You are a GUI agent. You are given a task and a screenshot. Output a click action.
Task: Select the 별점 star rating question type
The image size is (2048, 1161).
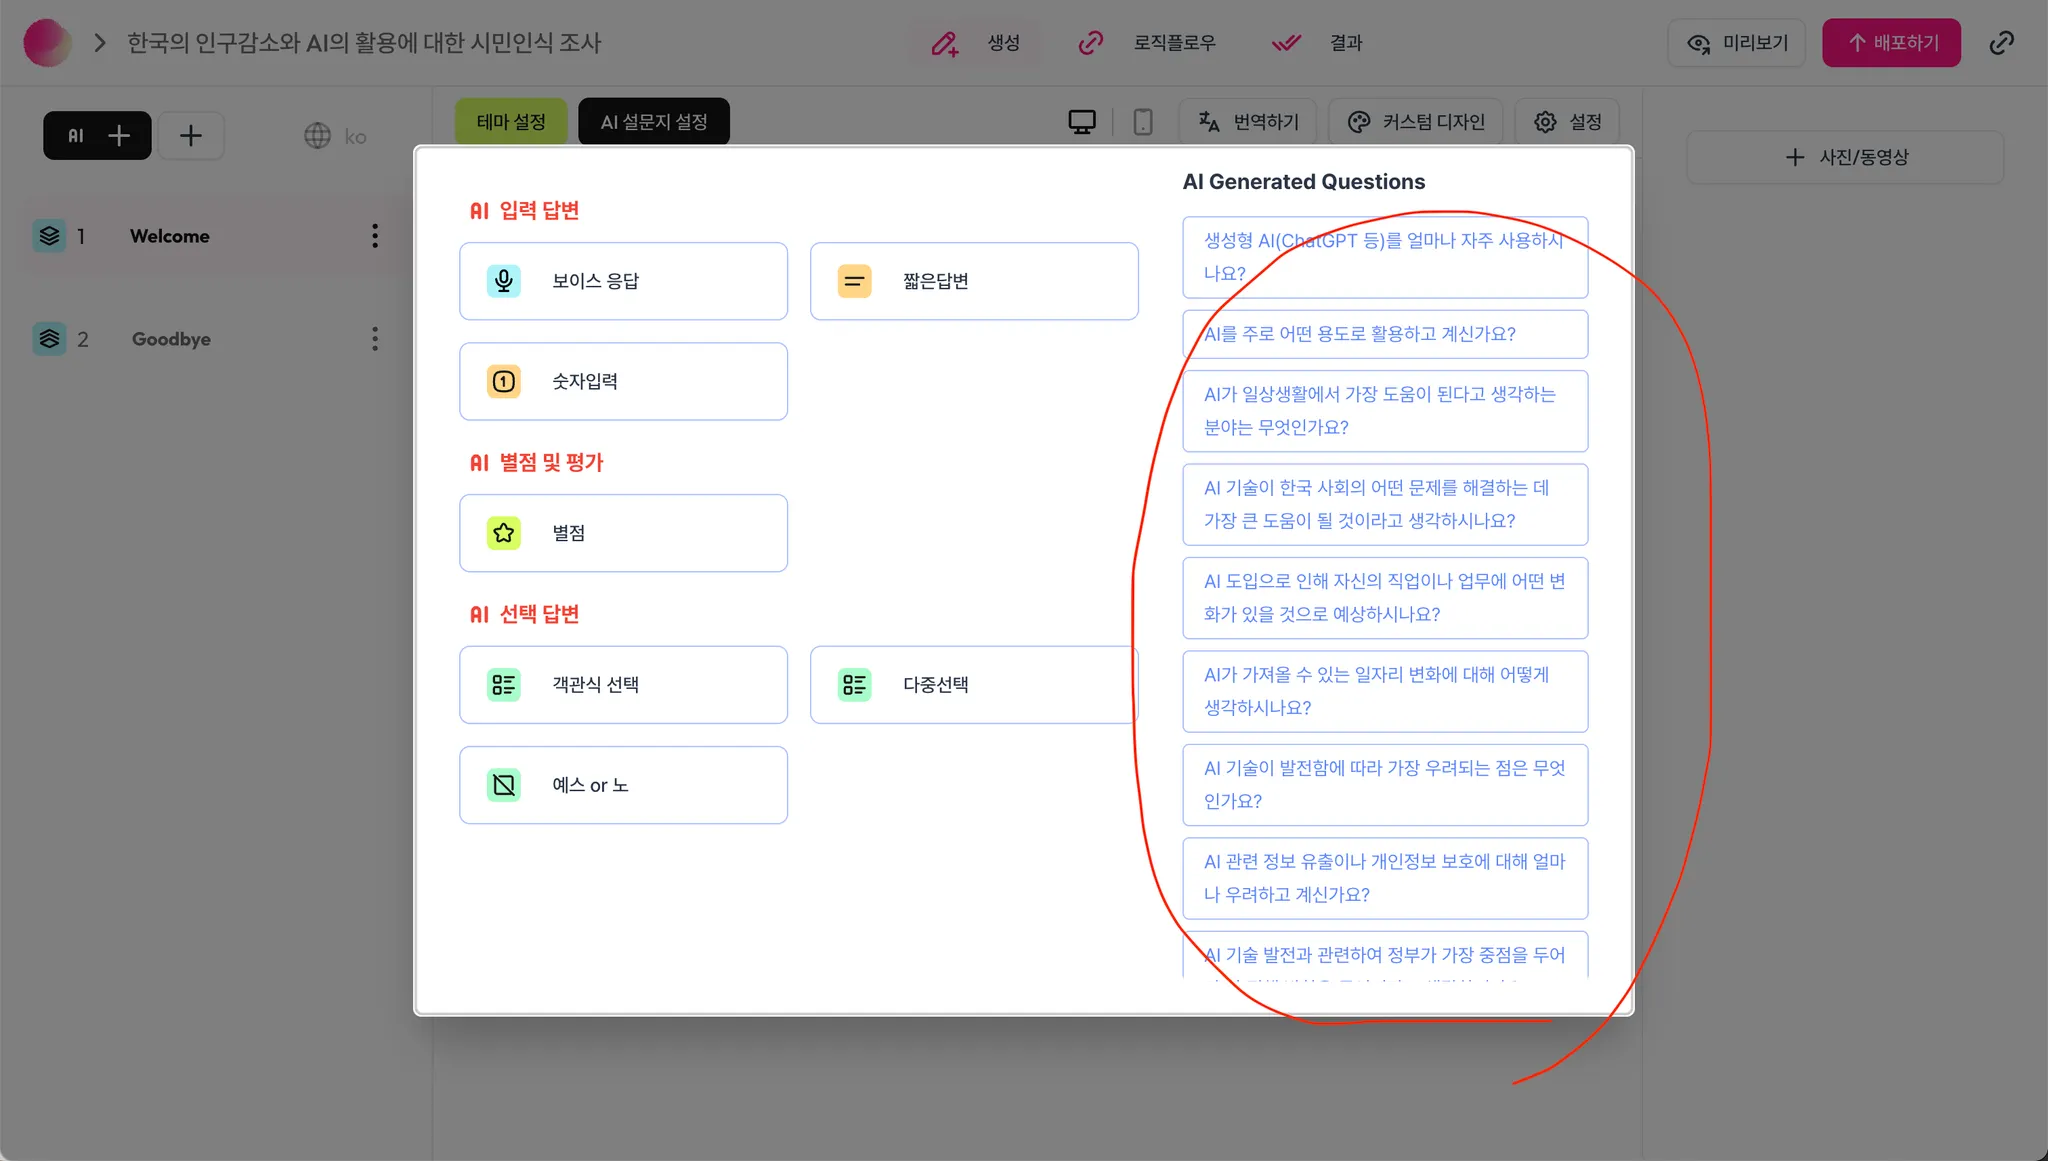pos(623,533)
